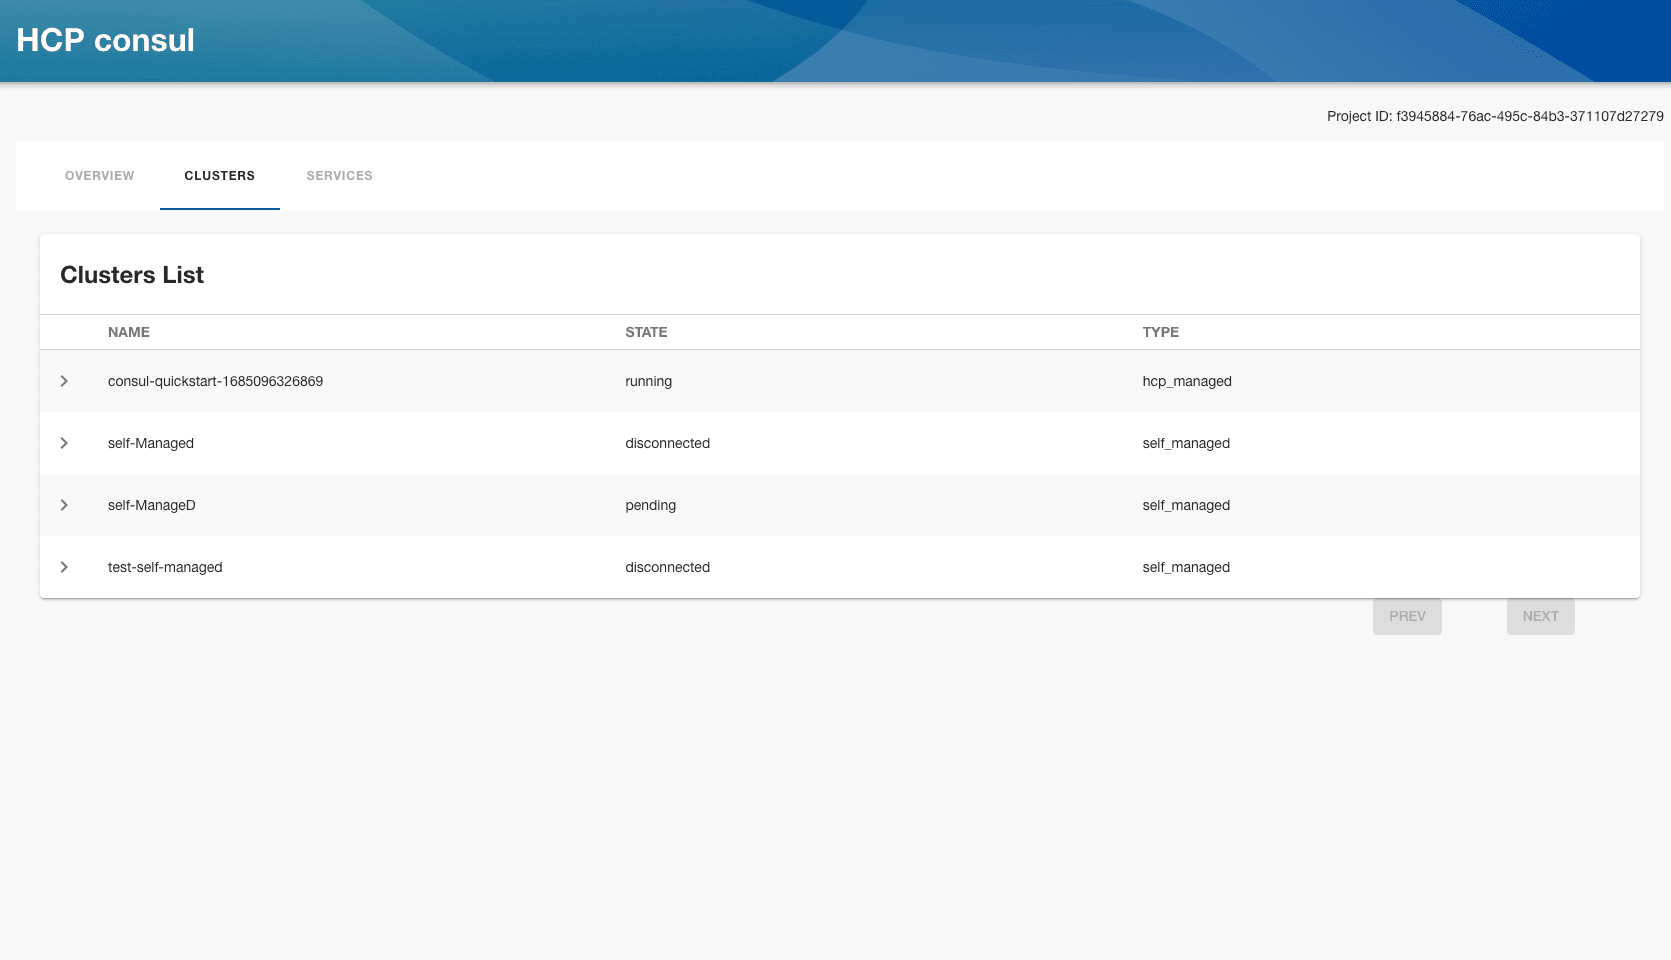Select the Clusters tab
Viewport: 1671px width, 960px height.
(x=219, y=176)
